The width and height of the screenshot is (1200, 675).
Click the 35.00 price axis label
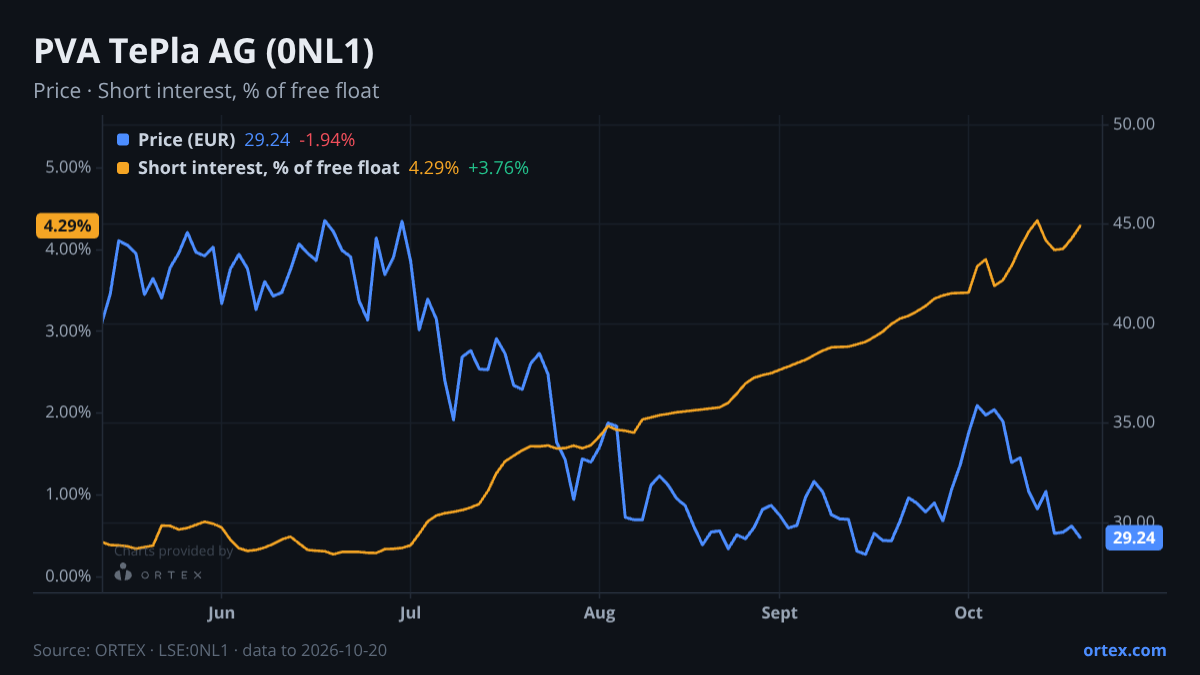coord(1134,422)
